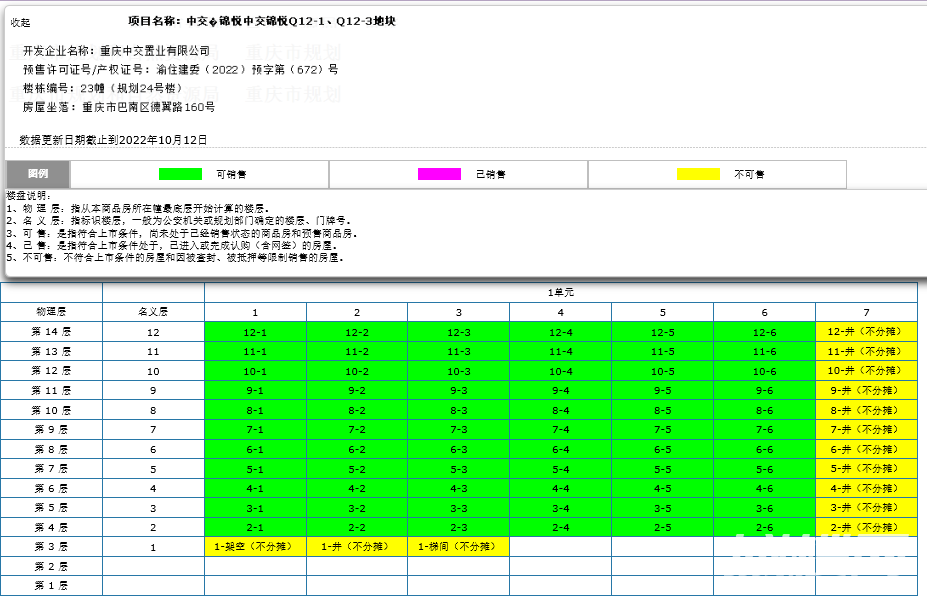Click the project name 中交锦悦 heading
927x601 pixels.
[x=262, y=21]
